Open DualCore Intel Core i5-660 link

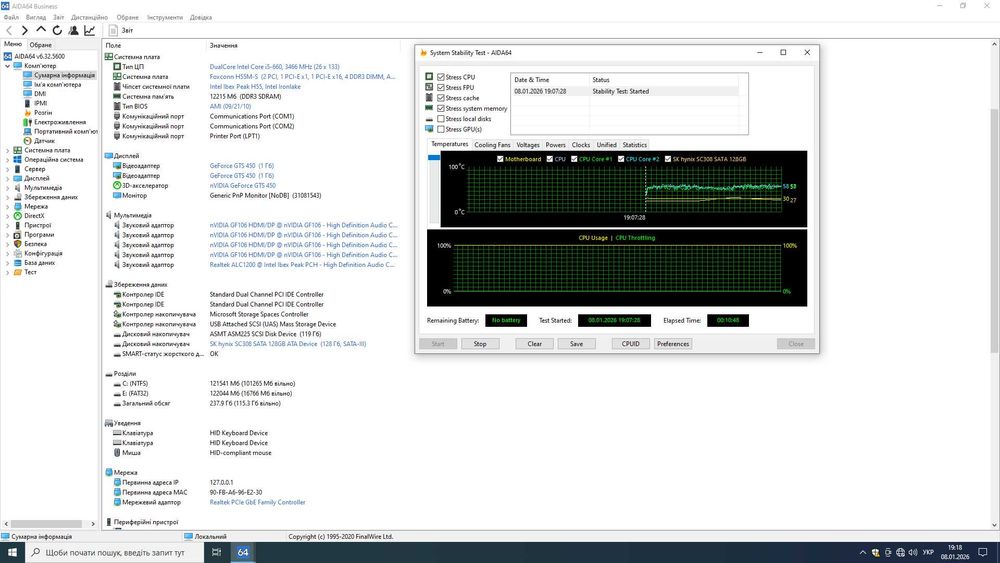274,66
